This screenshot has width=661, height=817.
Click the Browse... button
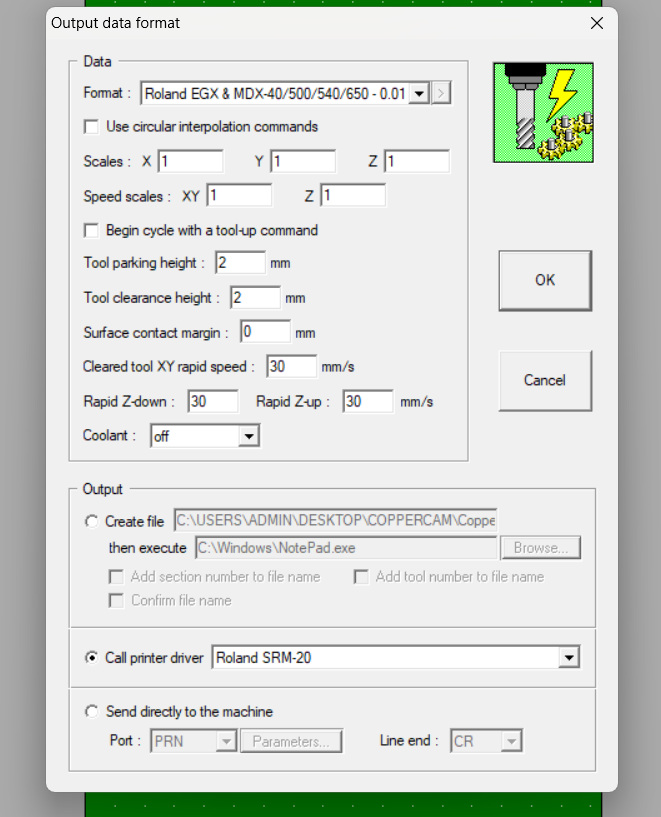click(x=541, y=548)
